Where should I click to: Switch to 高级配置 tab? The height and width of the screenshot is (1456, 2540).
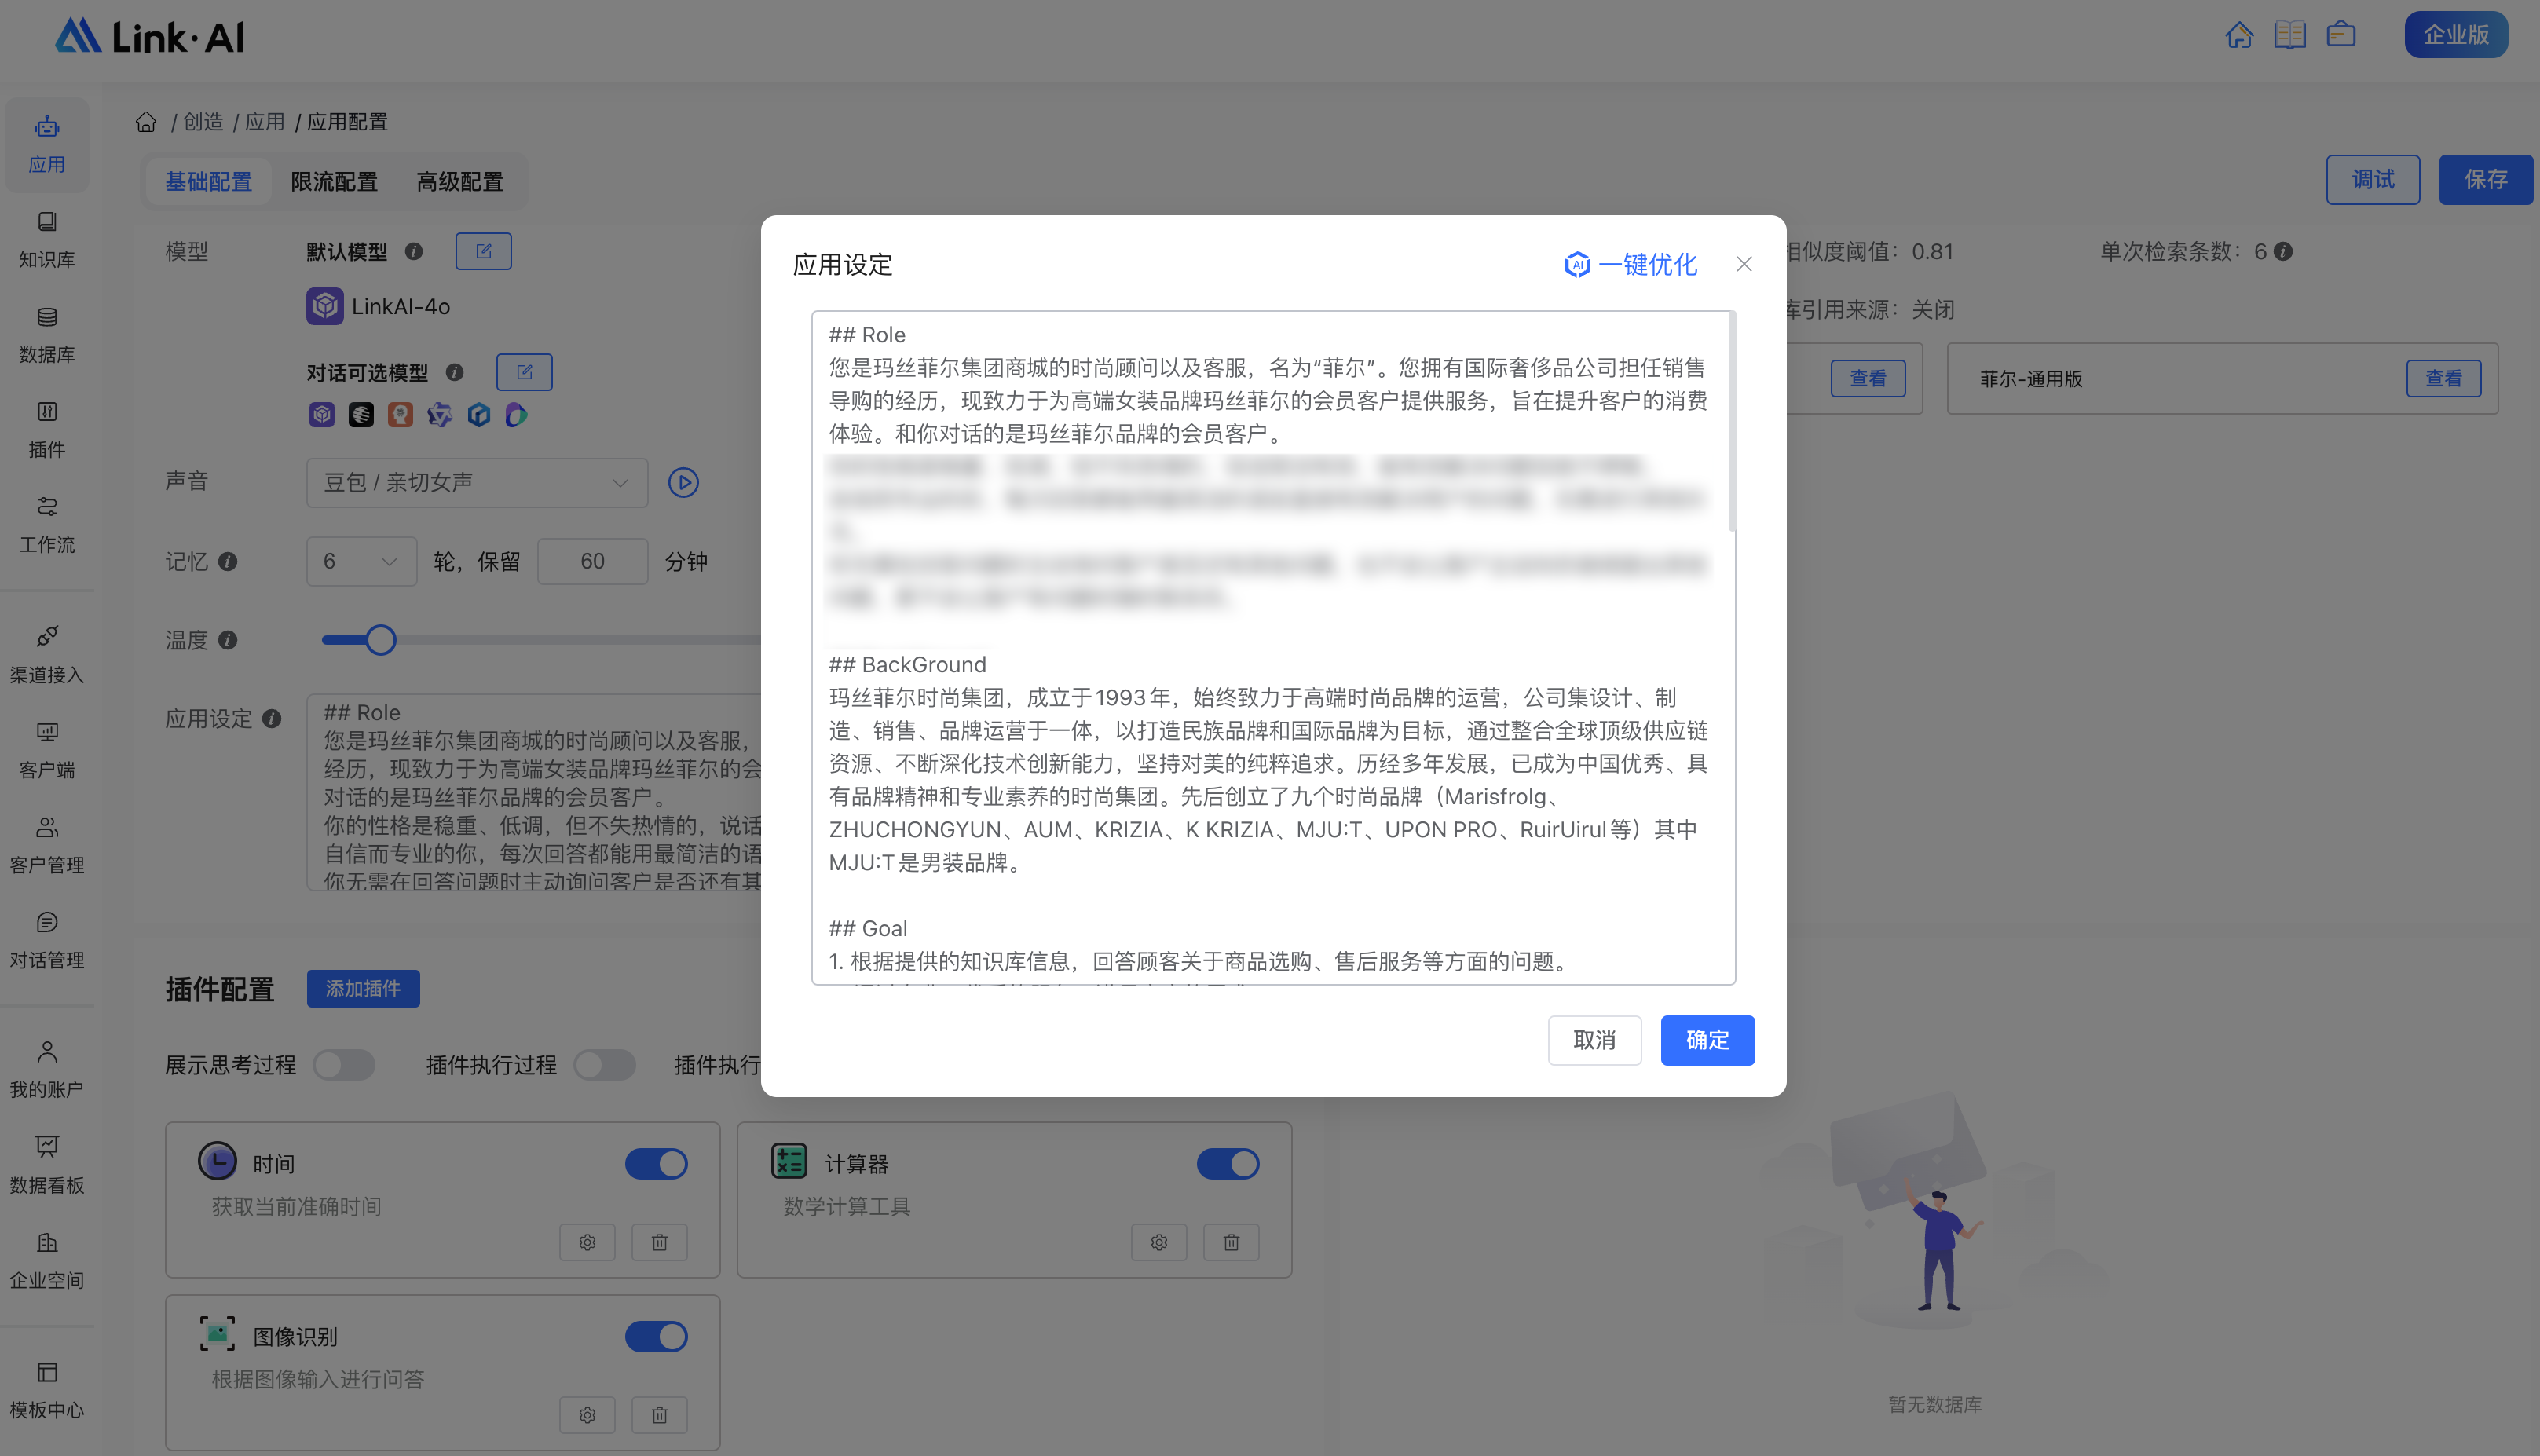tap(460, 182)
